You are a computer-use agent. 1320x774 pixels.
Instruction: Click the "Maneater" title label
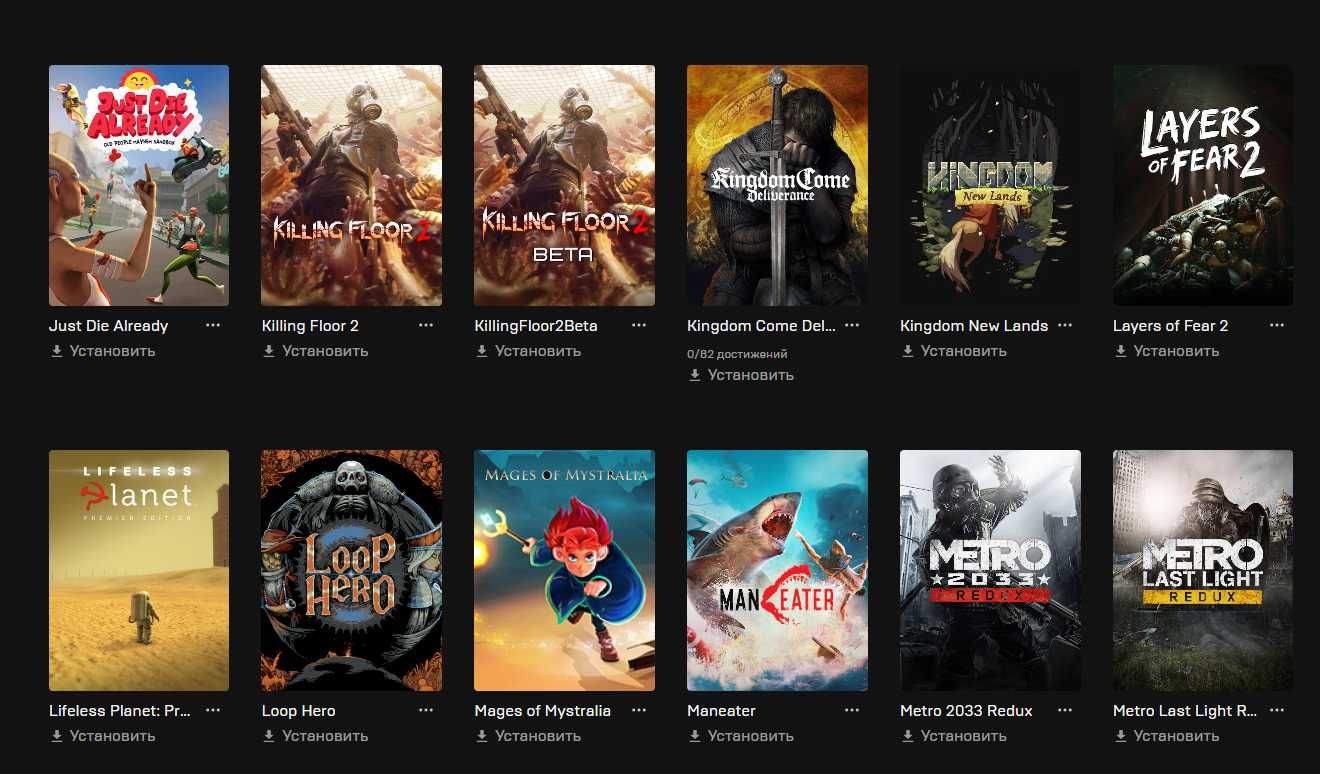722,711
